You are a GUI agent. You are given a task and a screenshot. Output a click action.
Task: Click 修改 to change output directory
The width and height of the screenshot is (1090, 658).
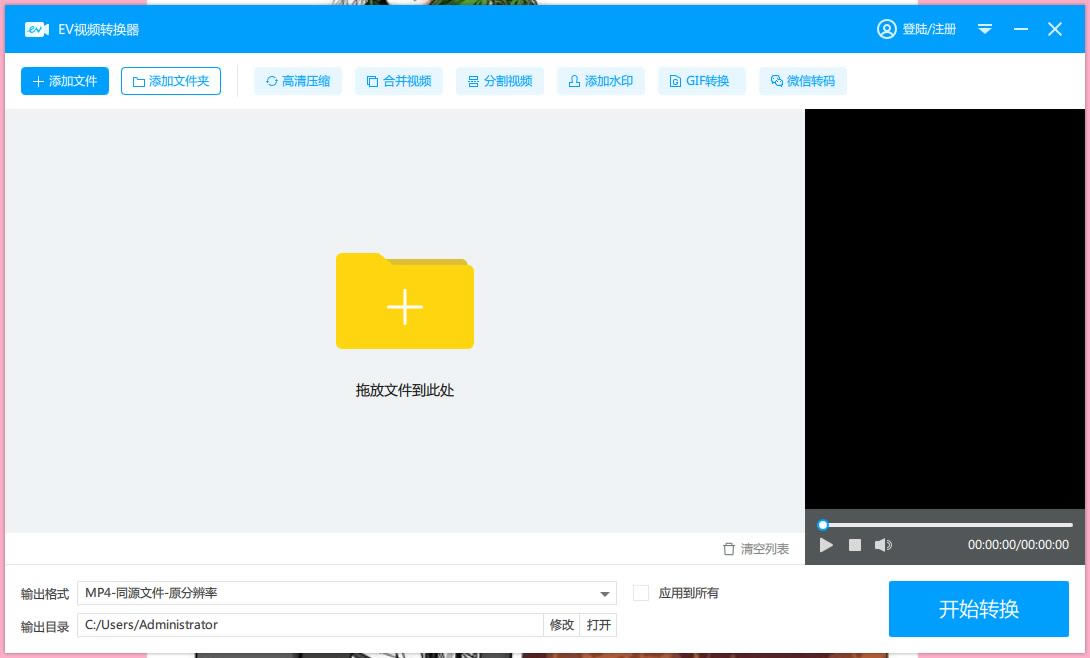[561, 624]
